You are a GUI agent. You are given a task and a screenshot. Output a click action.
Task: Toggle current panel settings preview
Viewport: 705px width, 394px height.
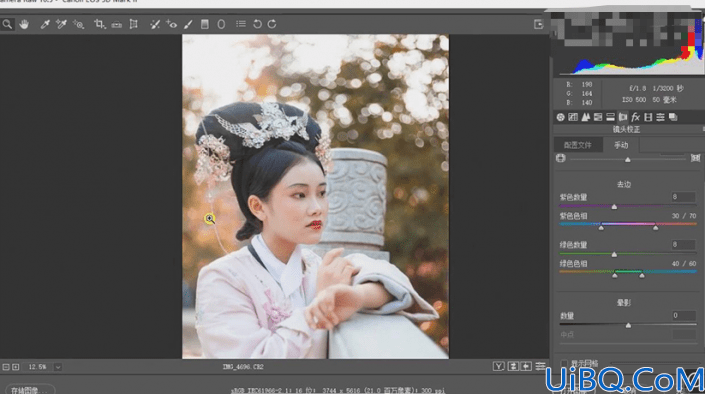[x=540, y=367]
